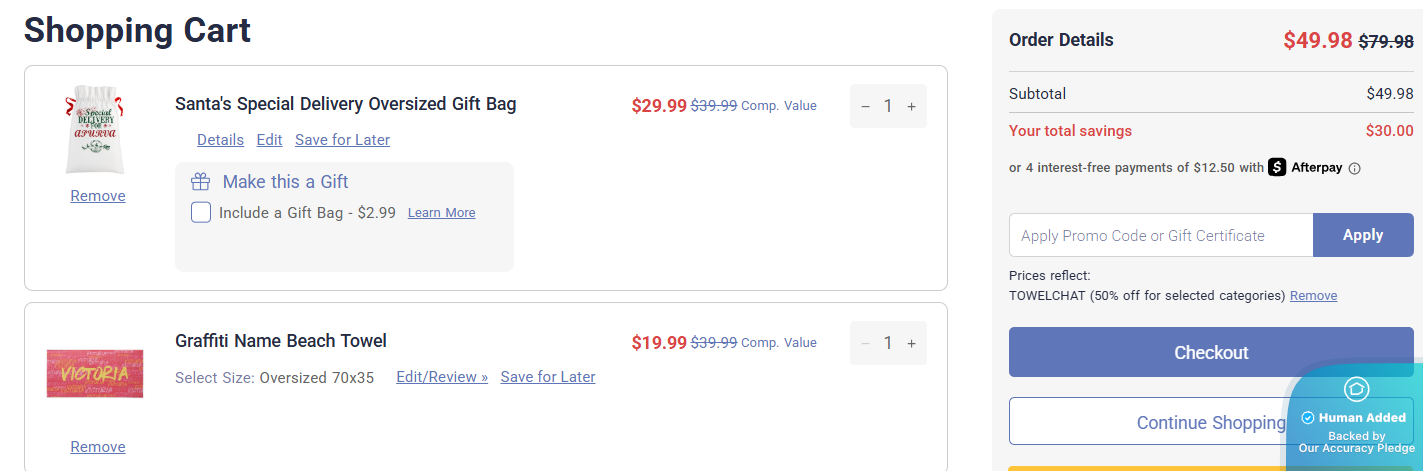
Task: Save Graffiti Beach Towel for later
Action: [x=547, y=377]
